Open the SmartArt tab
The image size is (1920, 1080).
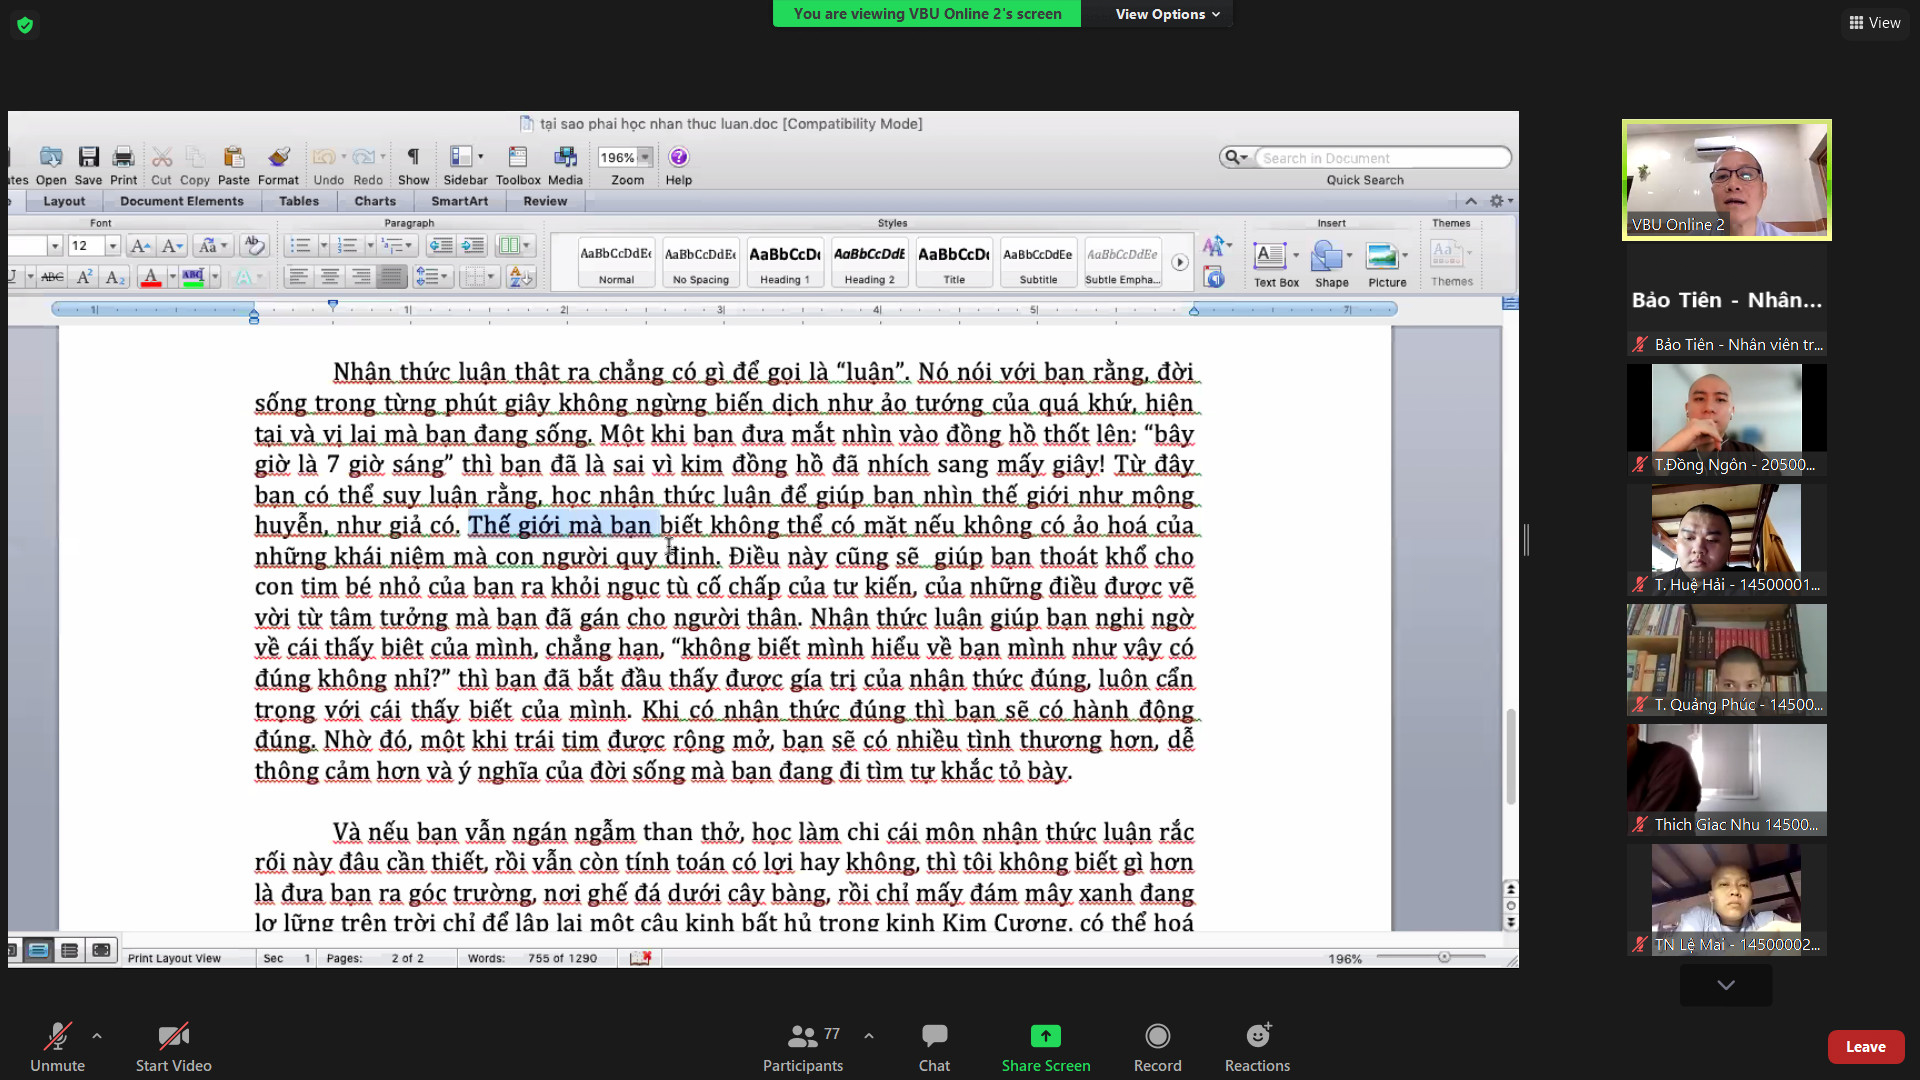(460, 201)
